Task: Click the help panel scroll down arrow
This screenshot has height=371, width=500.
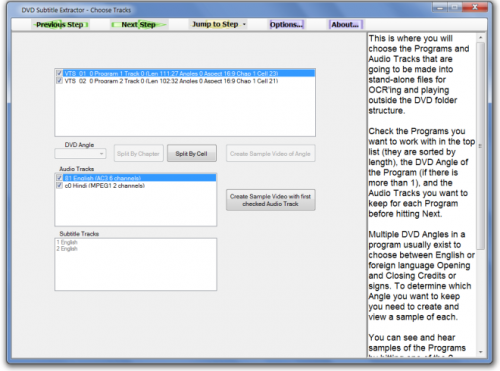Action: (x=480, y=352)
